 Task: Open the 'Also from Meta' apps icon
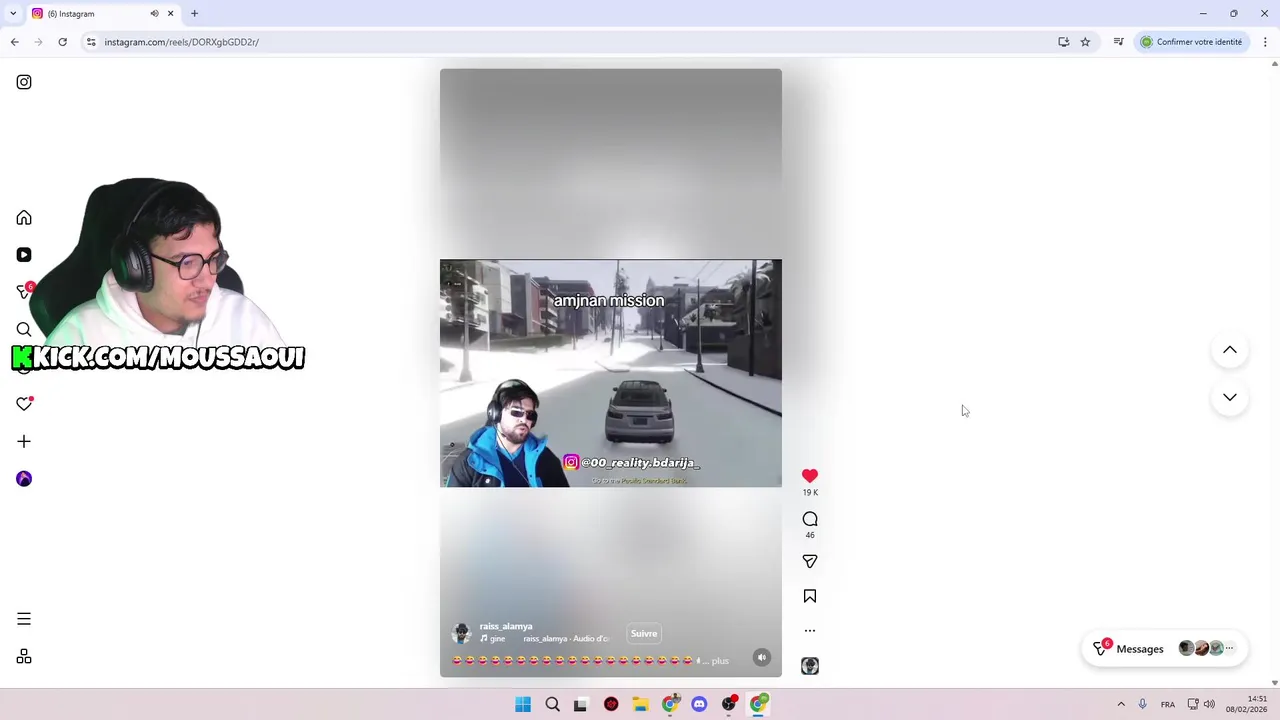[24, 657]
